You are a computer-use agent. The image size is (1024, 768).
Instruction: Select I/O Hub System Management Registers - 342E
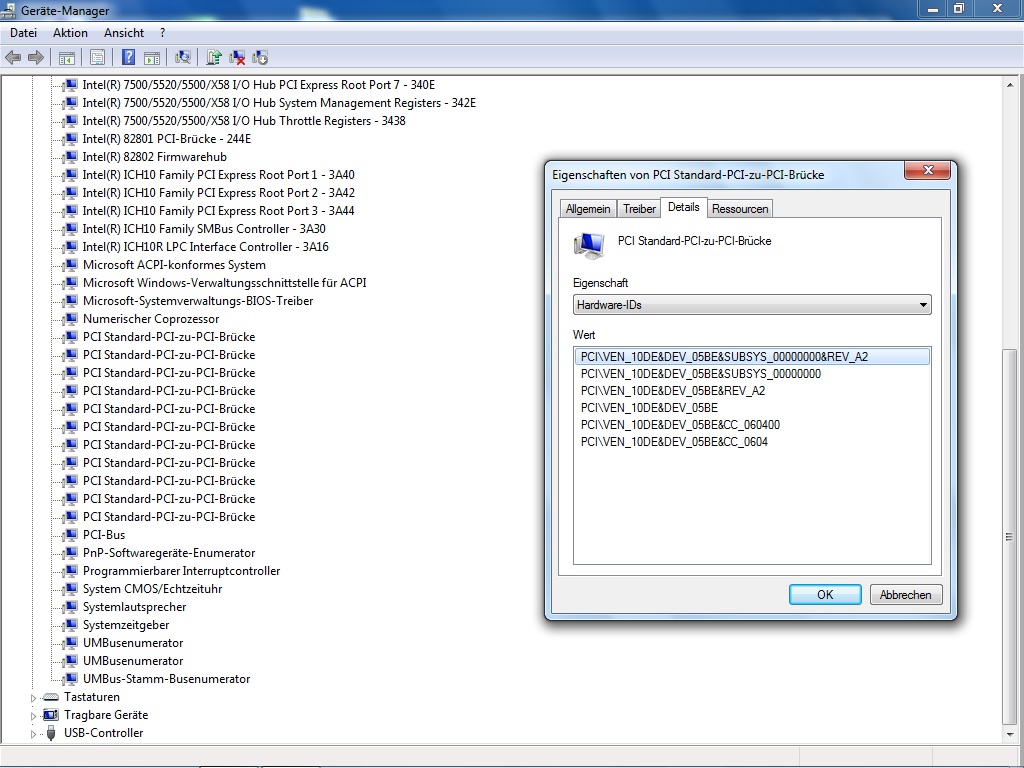point(279,103)
